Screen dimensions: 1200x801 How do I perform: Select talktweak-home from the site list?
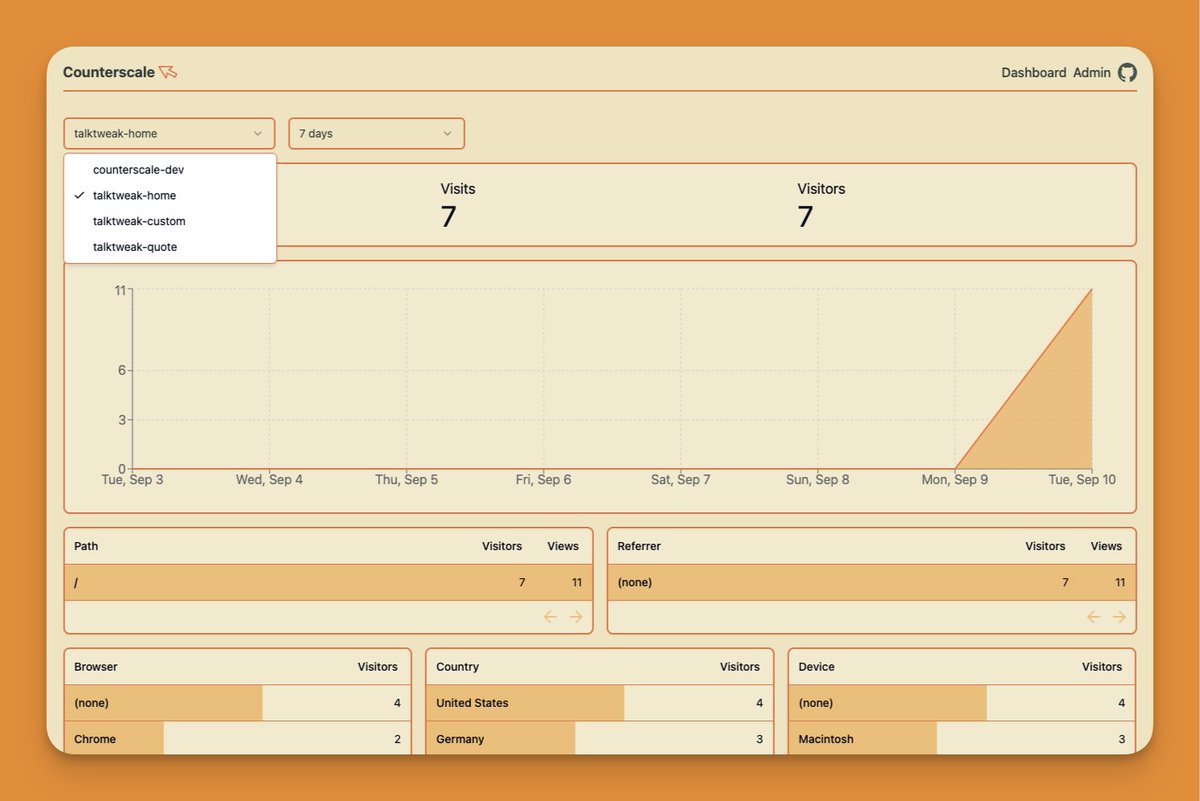click(170, 196)
